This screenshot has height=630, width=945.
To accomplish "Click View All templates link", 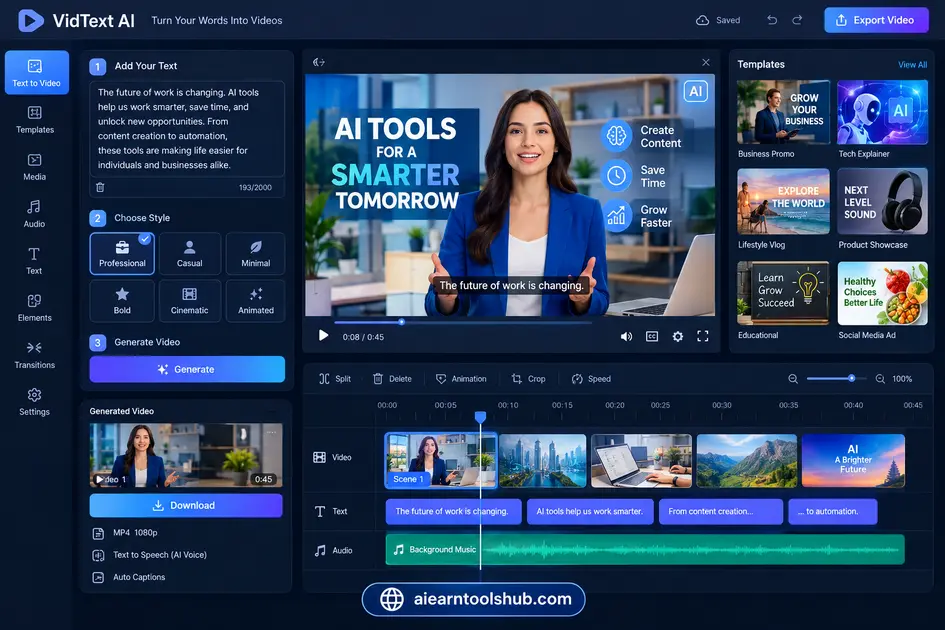I will (x=912, y=65).
